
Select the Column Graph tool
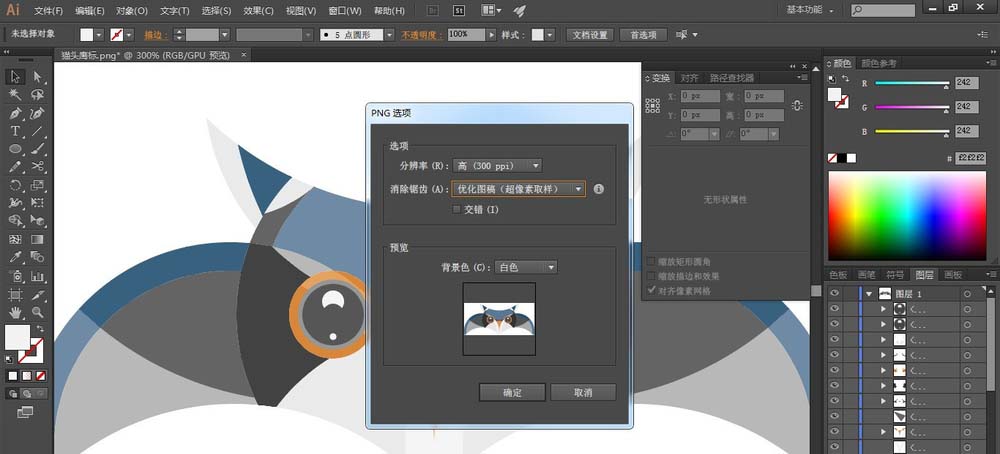(x=38, y=276)
